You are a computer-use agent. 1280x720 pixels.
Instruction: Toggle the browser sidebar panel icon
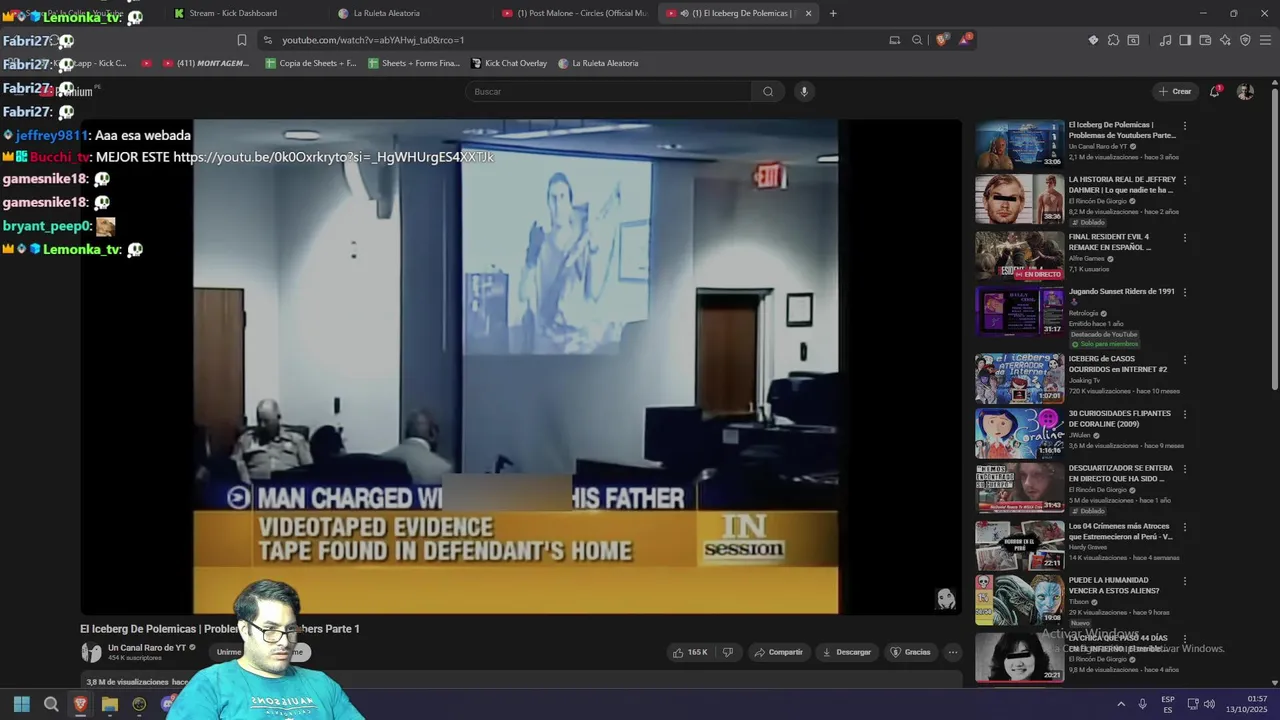[x=1185, y=40]
